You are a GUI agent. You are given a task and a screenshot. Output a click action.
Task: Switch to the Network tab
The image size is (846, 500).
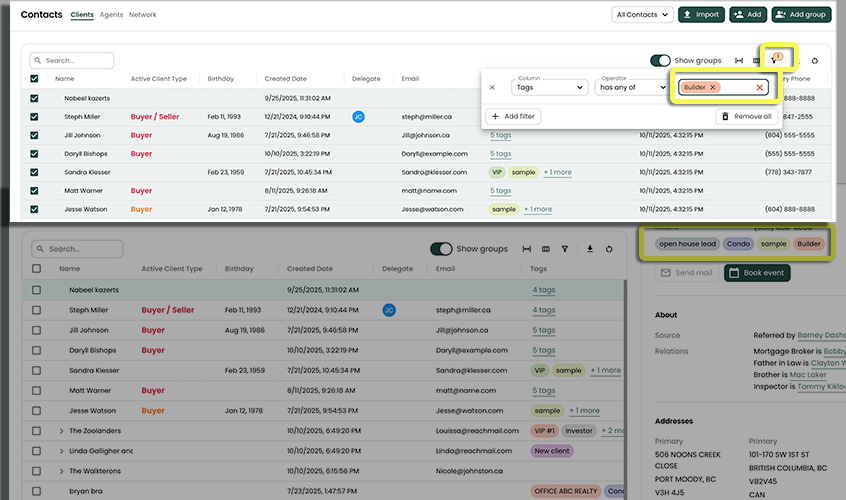143,15
